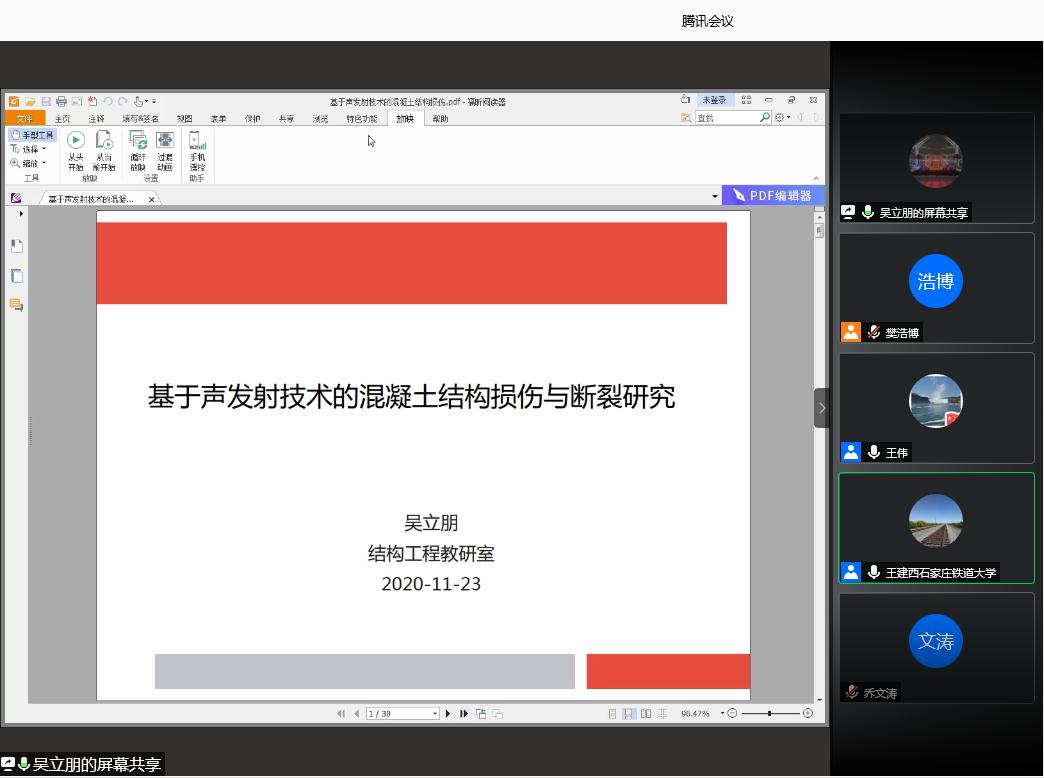Open the bookmarks panel icon in left sidebar

click(x=16, y=246)
